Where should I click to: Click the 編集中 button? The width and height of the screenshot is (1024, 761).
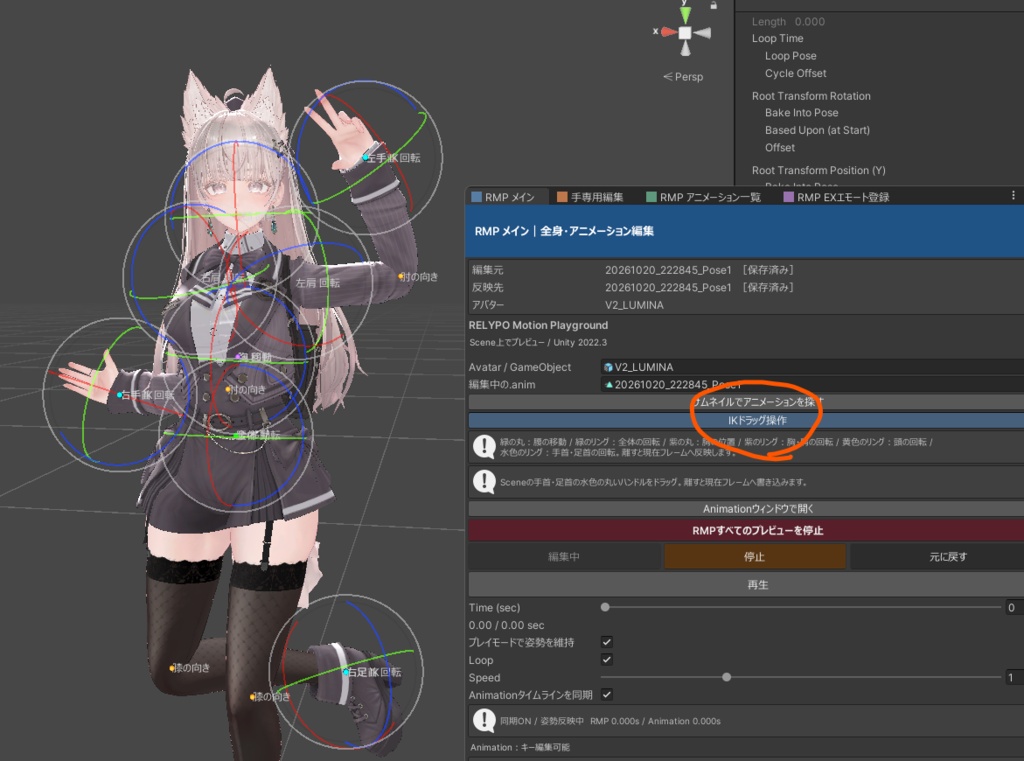[x=564, y=557]
